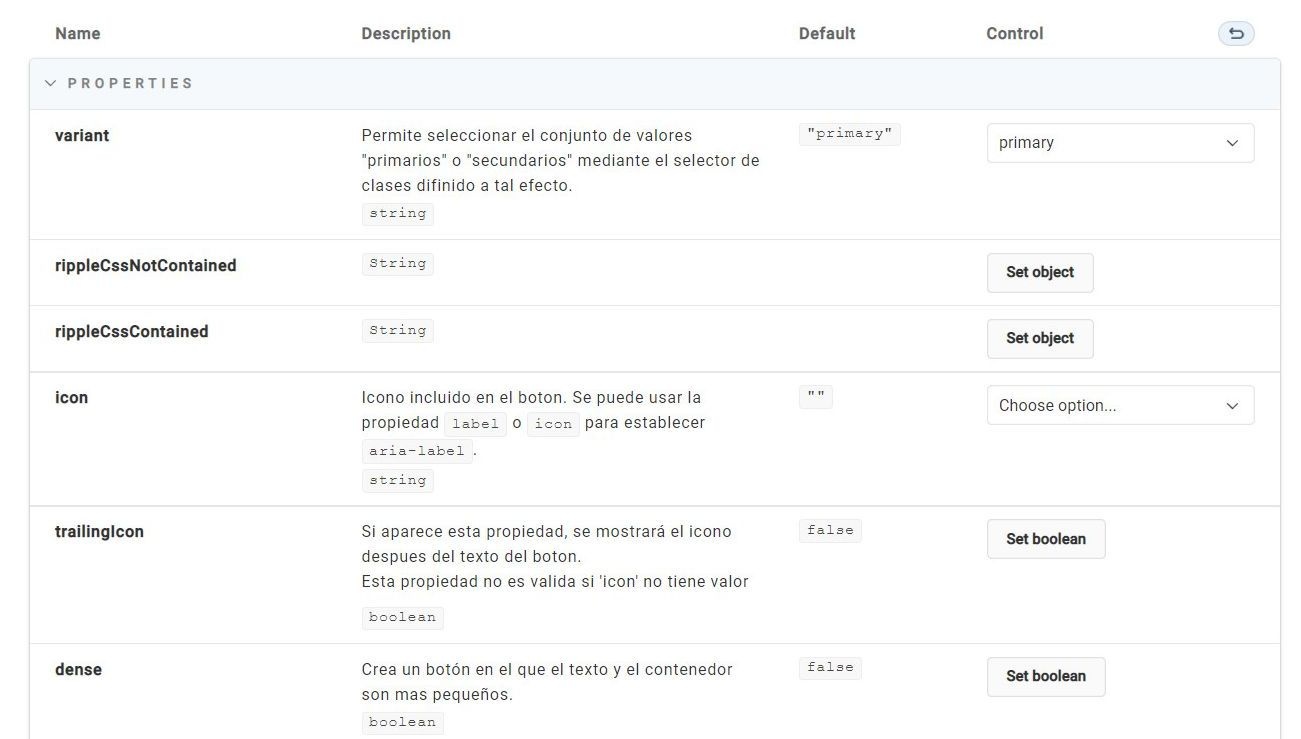1301x739 pixels.
Task: Click the variant property name
Action: point(82,136)
